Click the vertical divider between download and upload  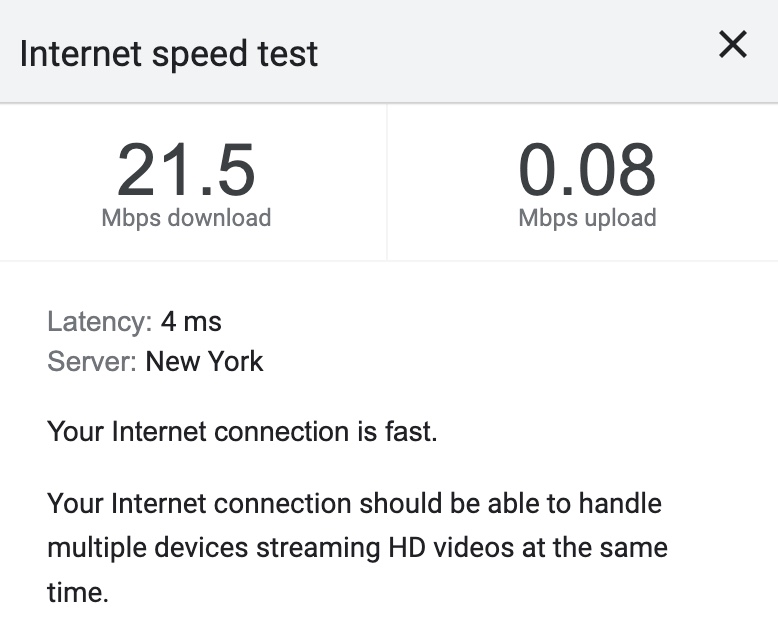[387, 182]
